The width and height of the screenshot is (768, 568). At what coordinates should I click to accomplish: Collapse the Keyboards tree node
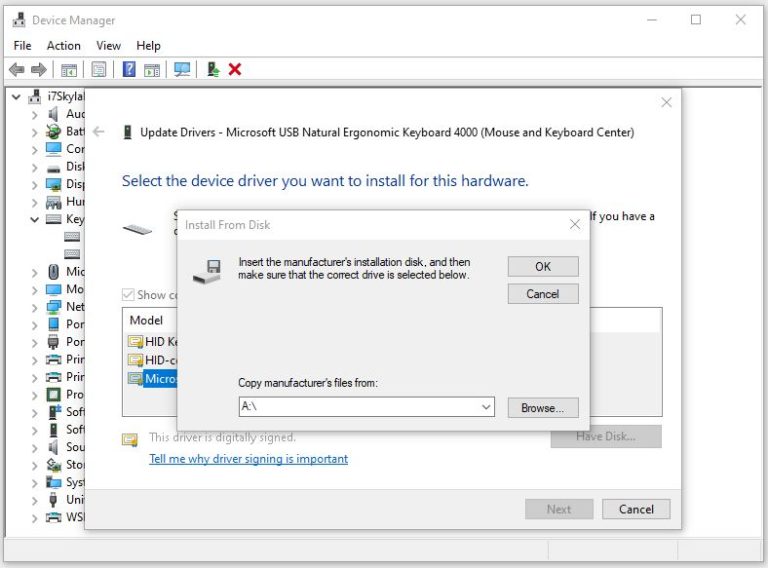[34, 219]
